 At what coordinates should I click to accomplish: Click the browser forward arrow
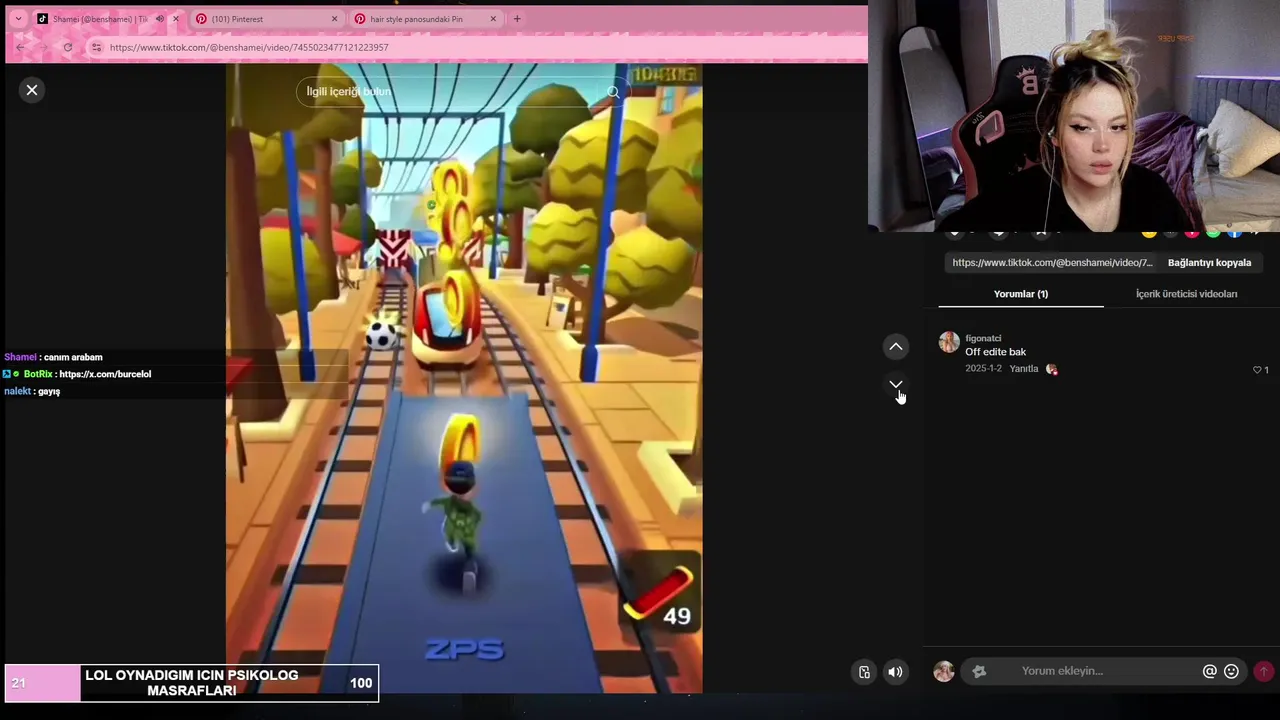(x=44, y=47)
